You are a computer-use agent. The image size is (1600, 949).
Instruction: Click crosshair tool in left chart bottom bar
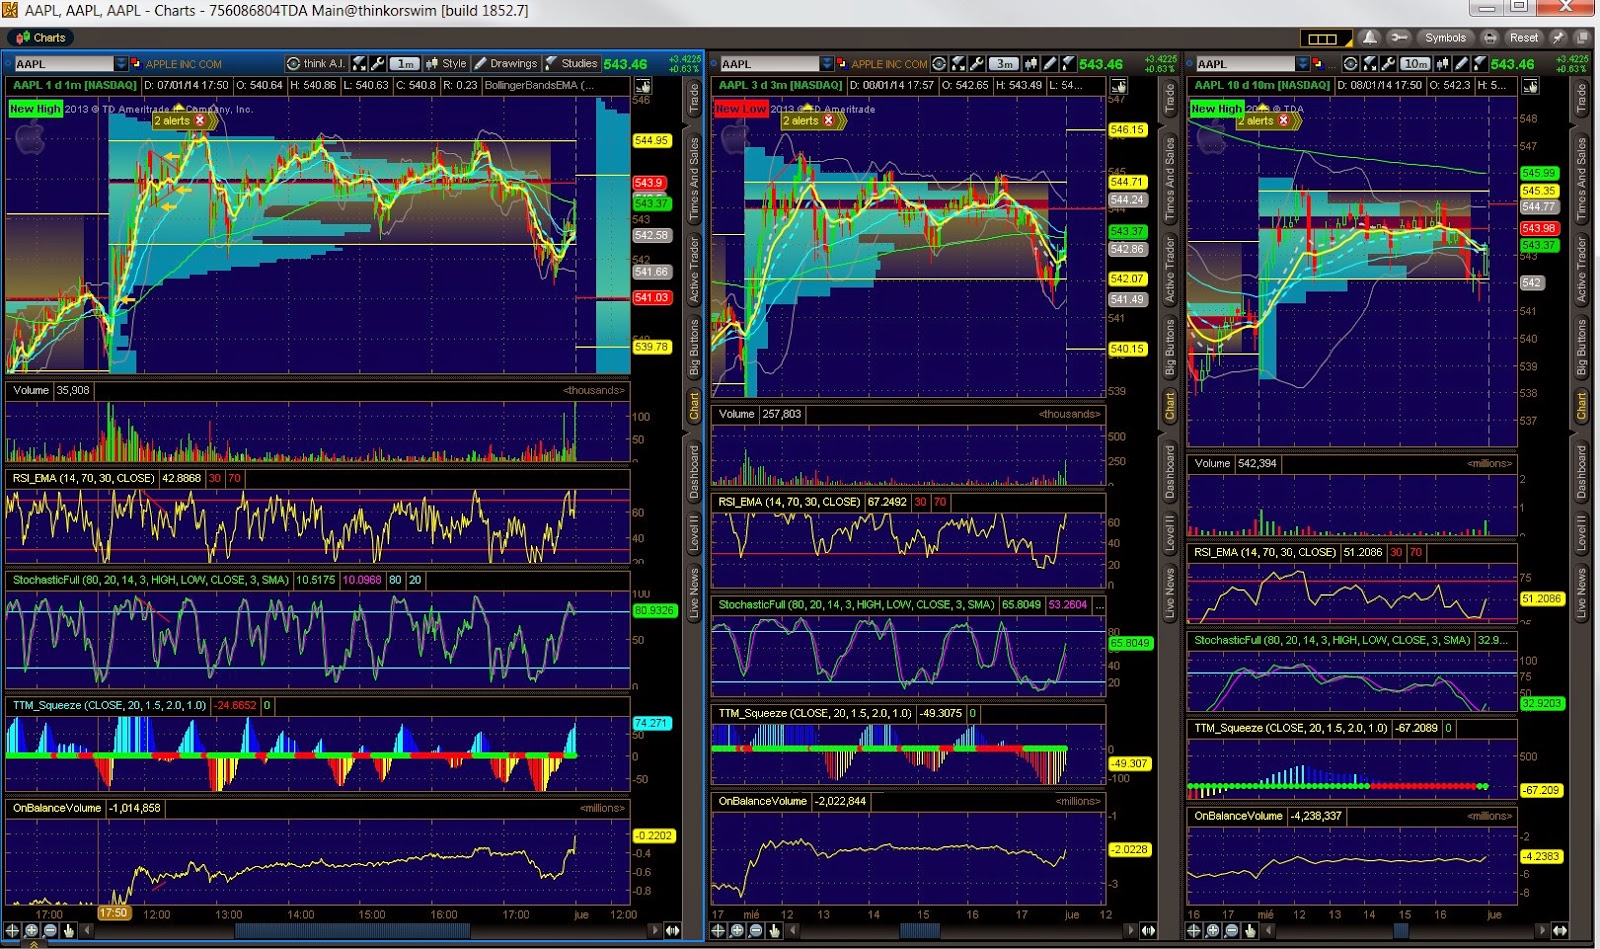pos(13,930)
